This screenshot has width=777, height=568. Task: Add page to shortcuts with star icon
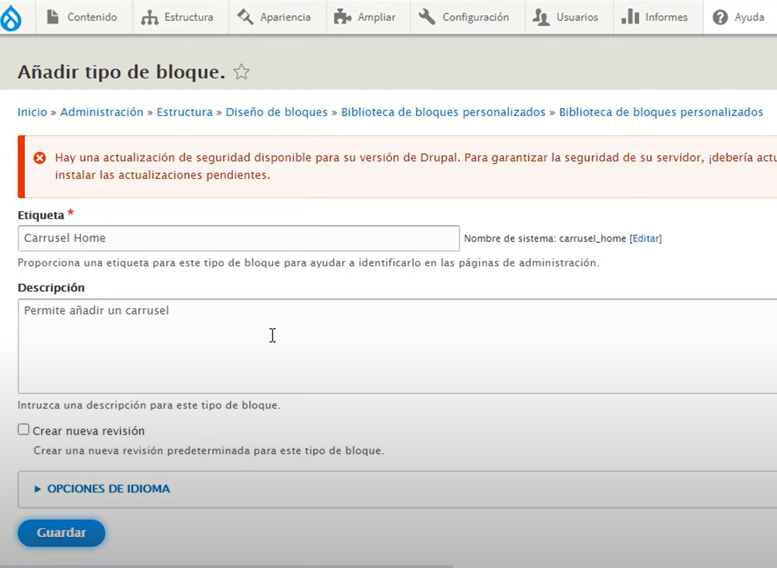(241, 72)
